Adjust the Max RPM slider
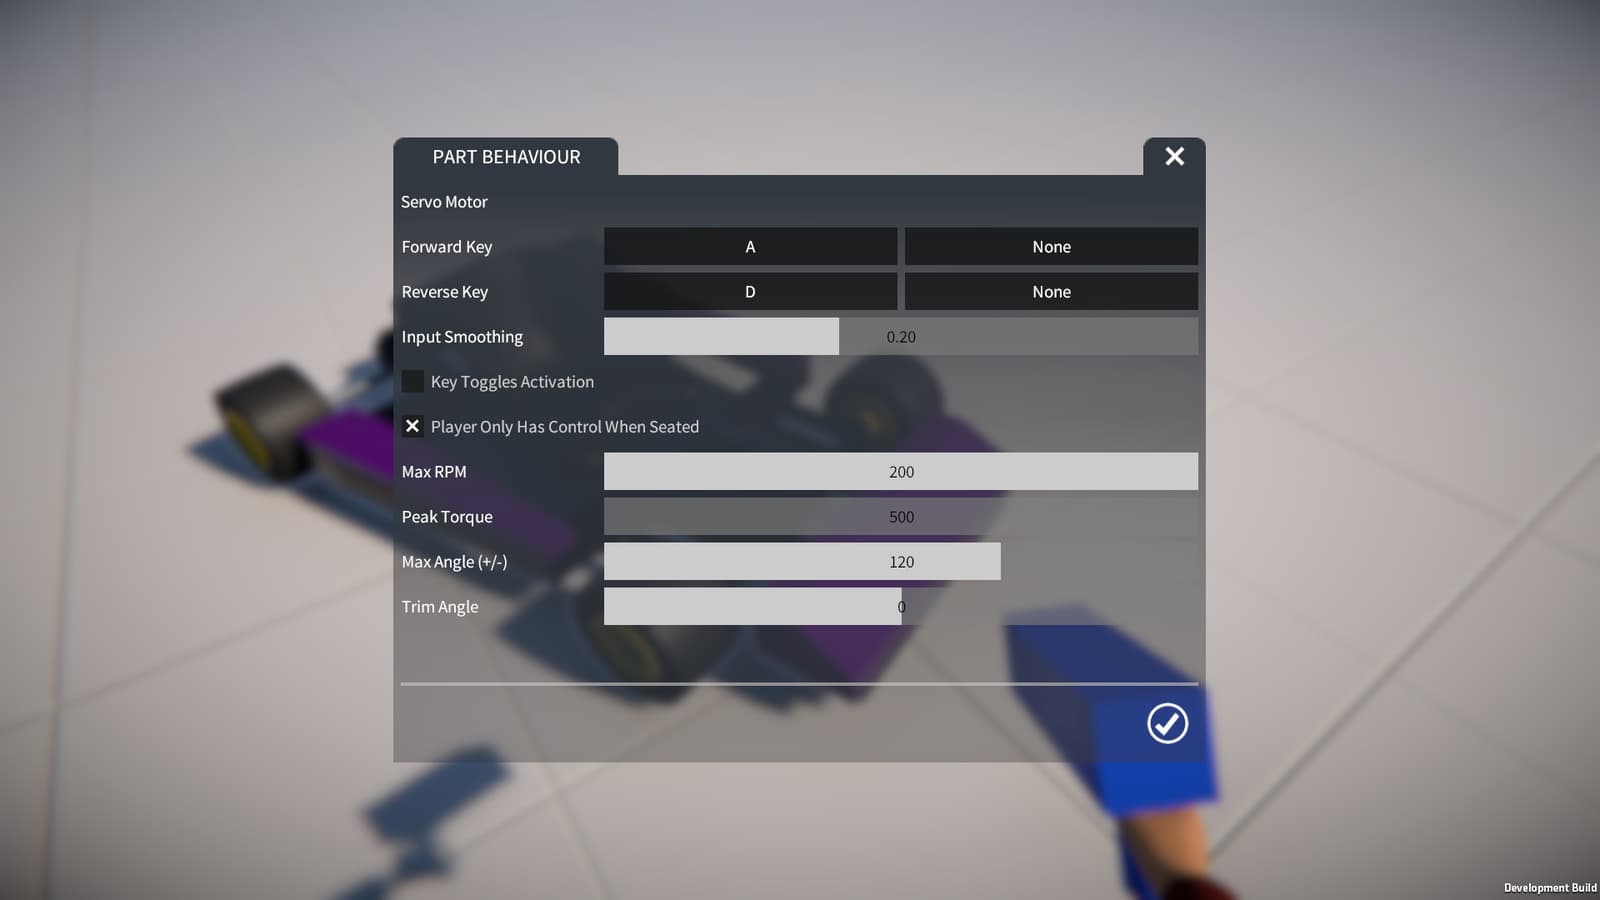This screenshot has width=1600, height=900. point(901,471)
